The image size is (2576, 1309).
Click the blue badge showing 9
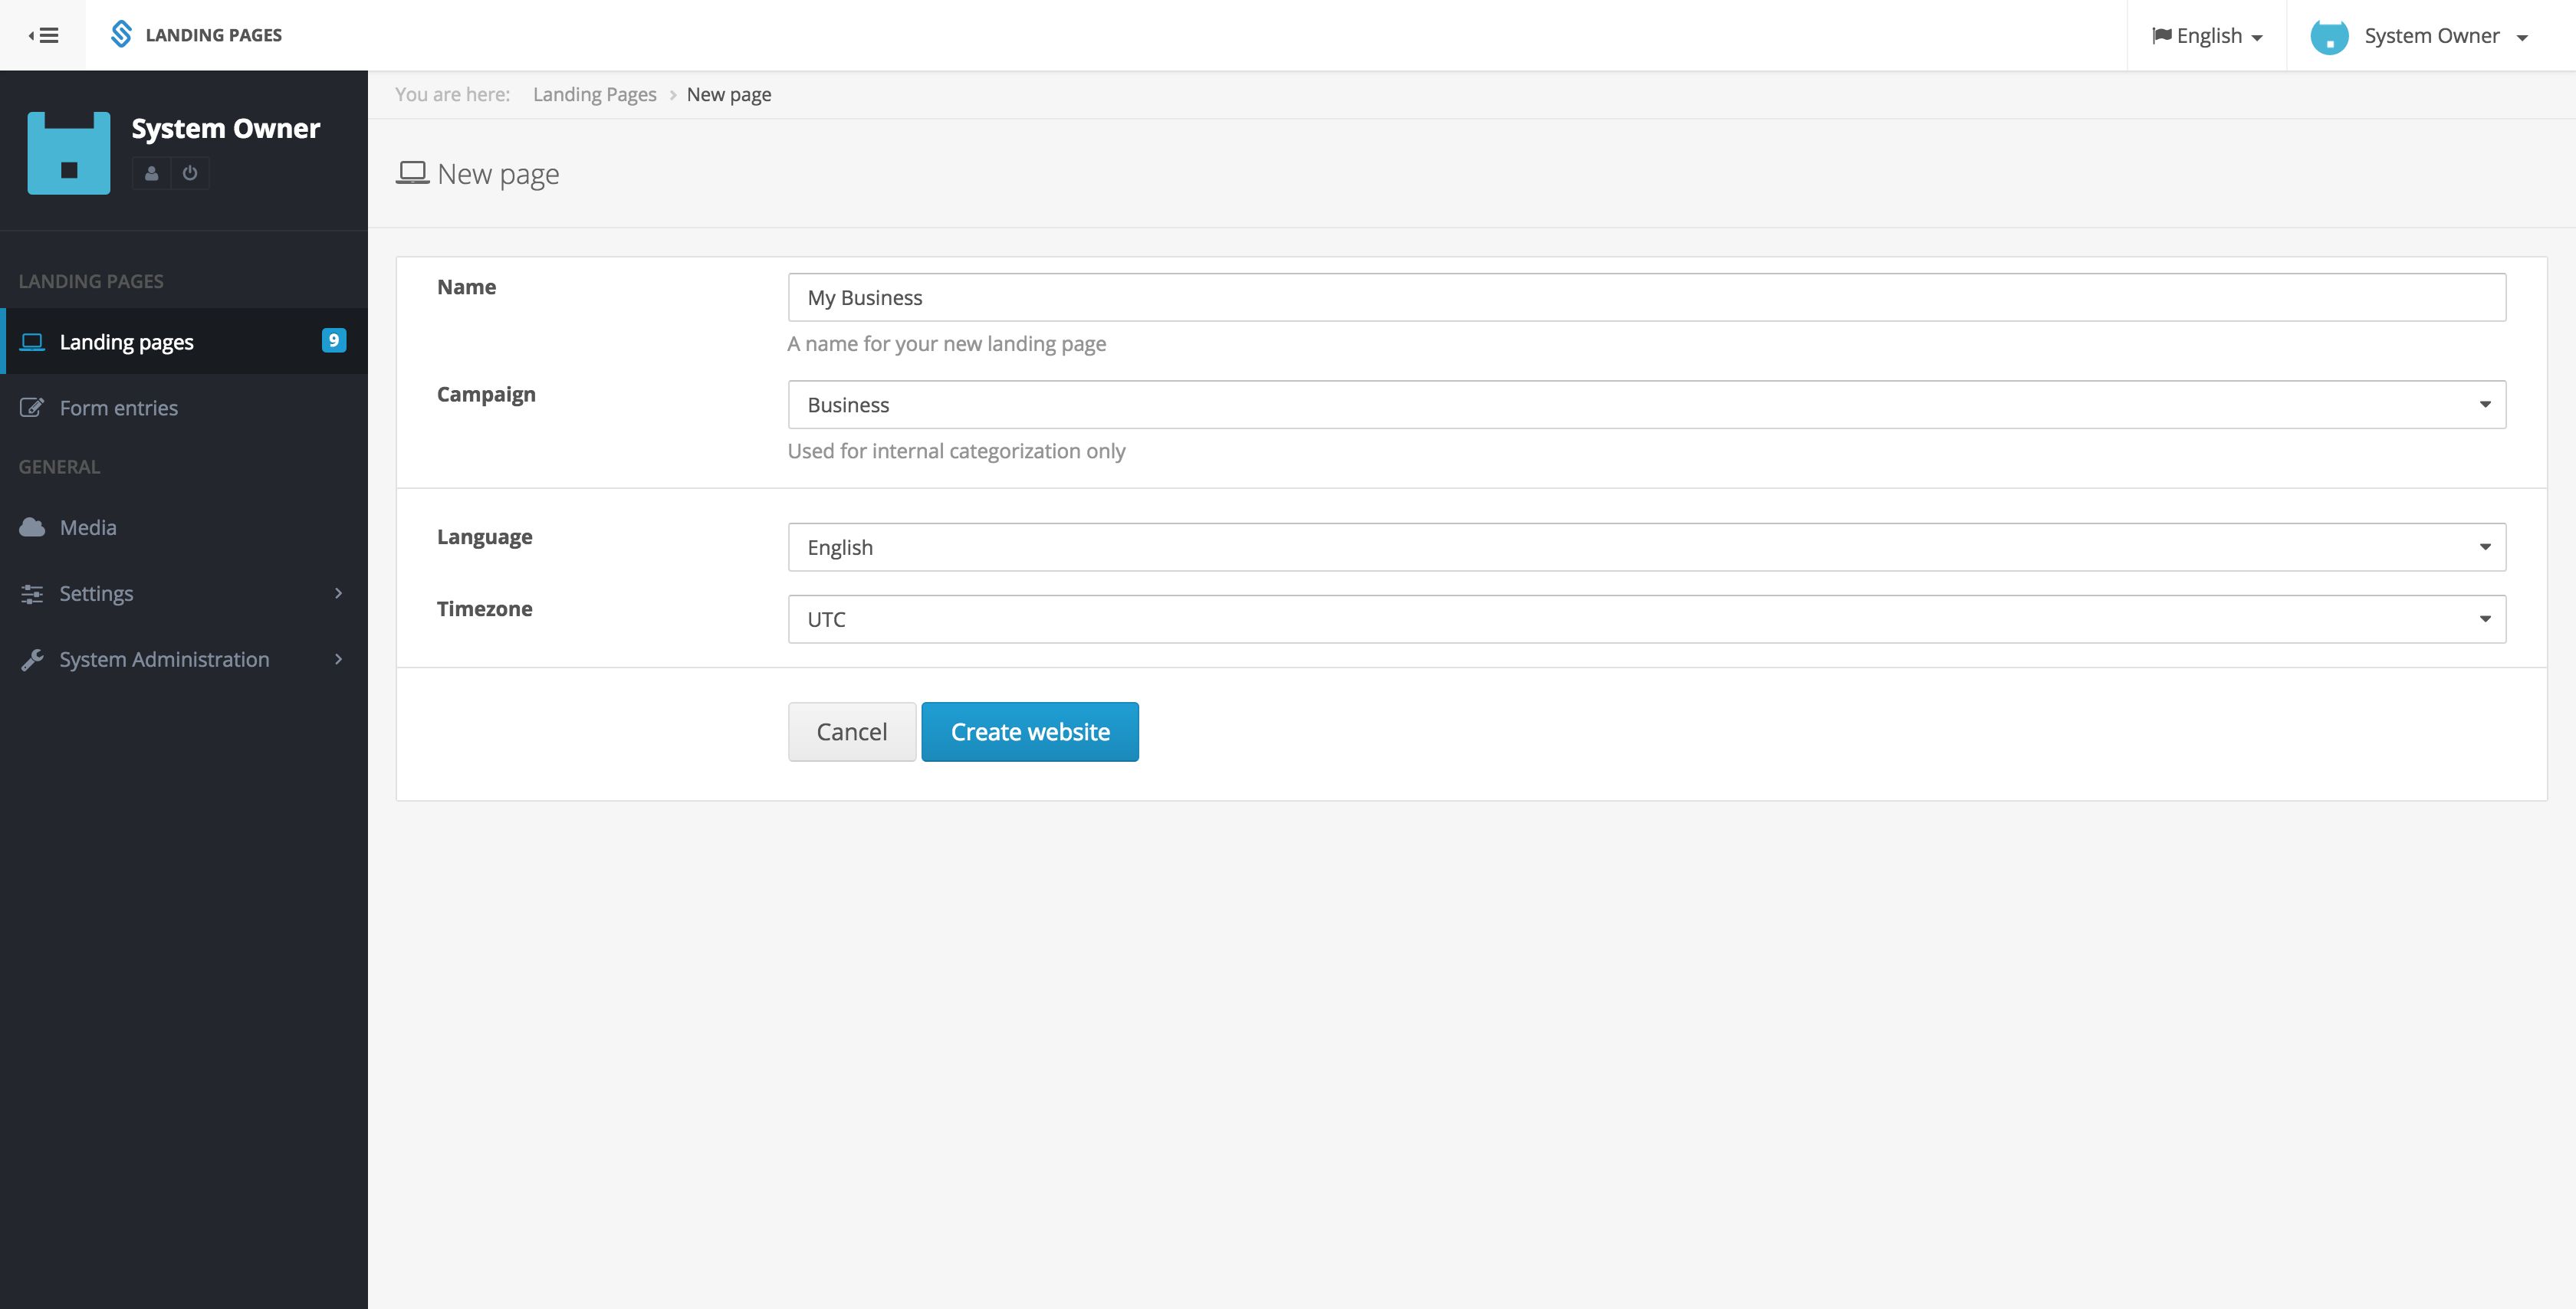pyautogui.click(x=333, y=340)
